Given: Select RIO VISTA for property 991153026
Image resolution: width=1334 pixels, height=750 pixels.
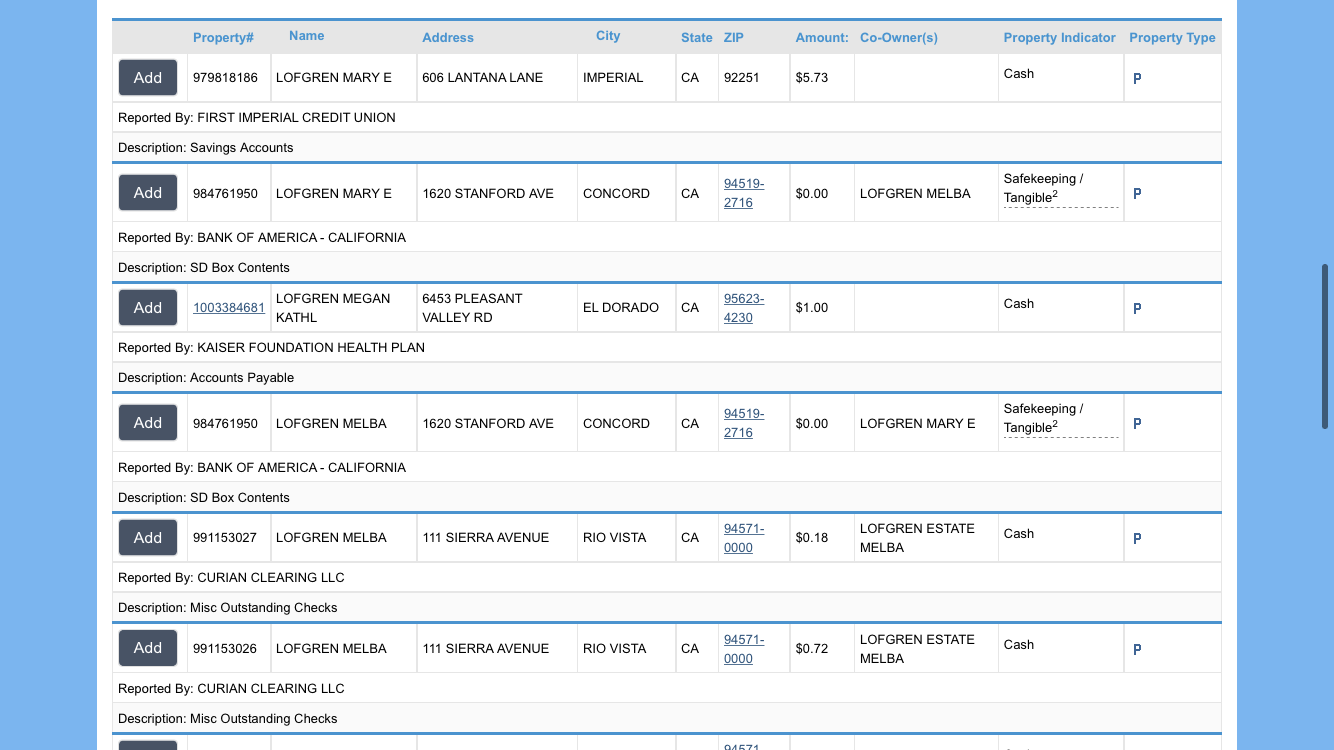Looking at the screenshot, I should coord(614,648).
